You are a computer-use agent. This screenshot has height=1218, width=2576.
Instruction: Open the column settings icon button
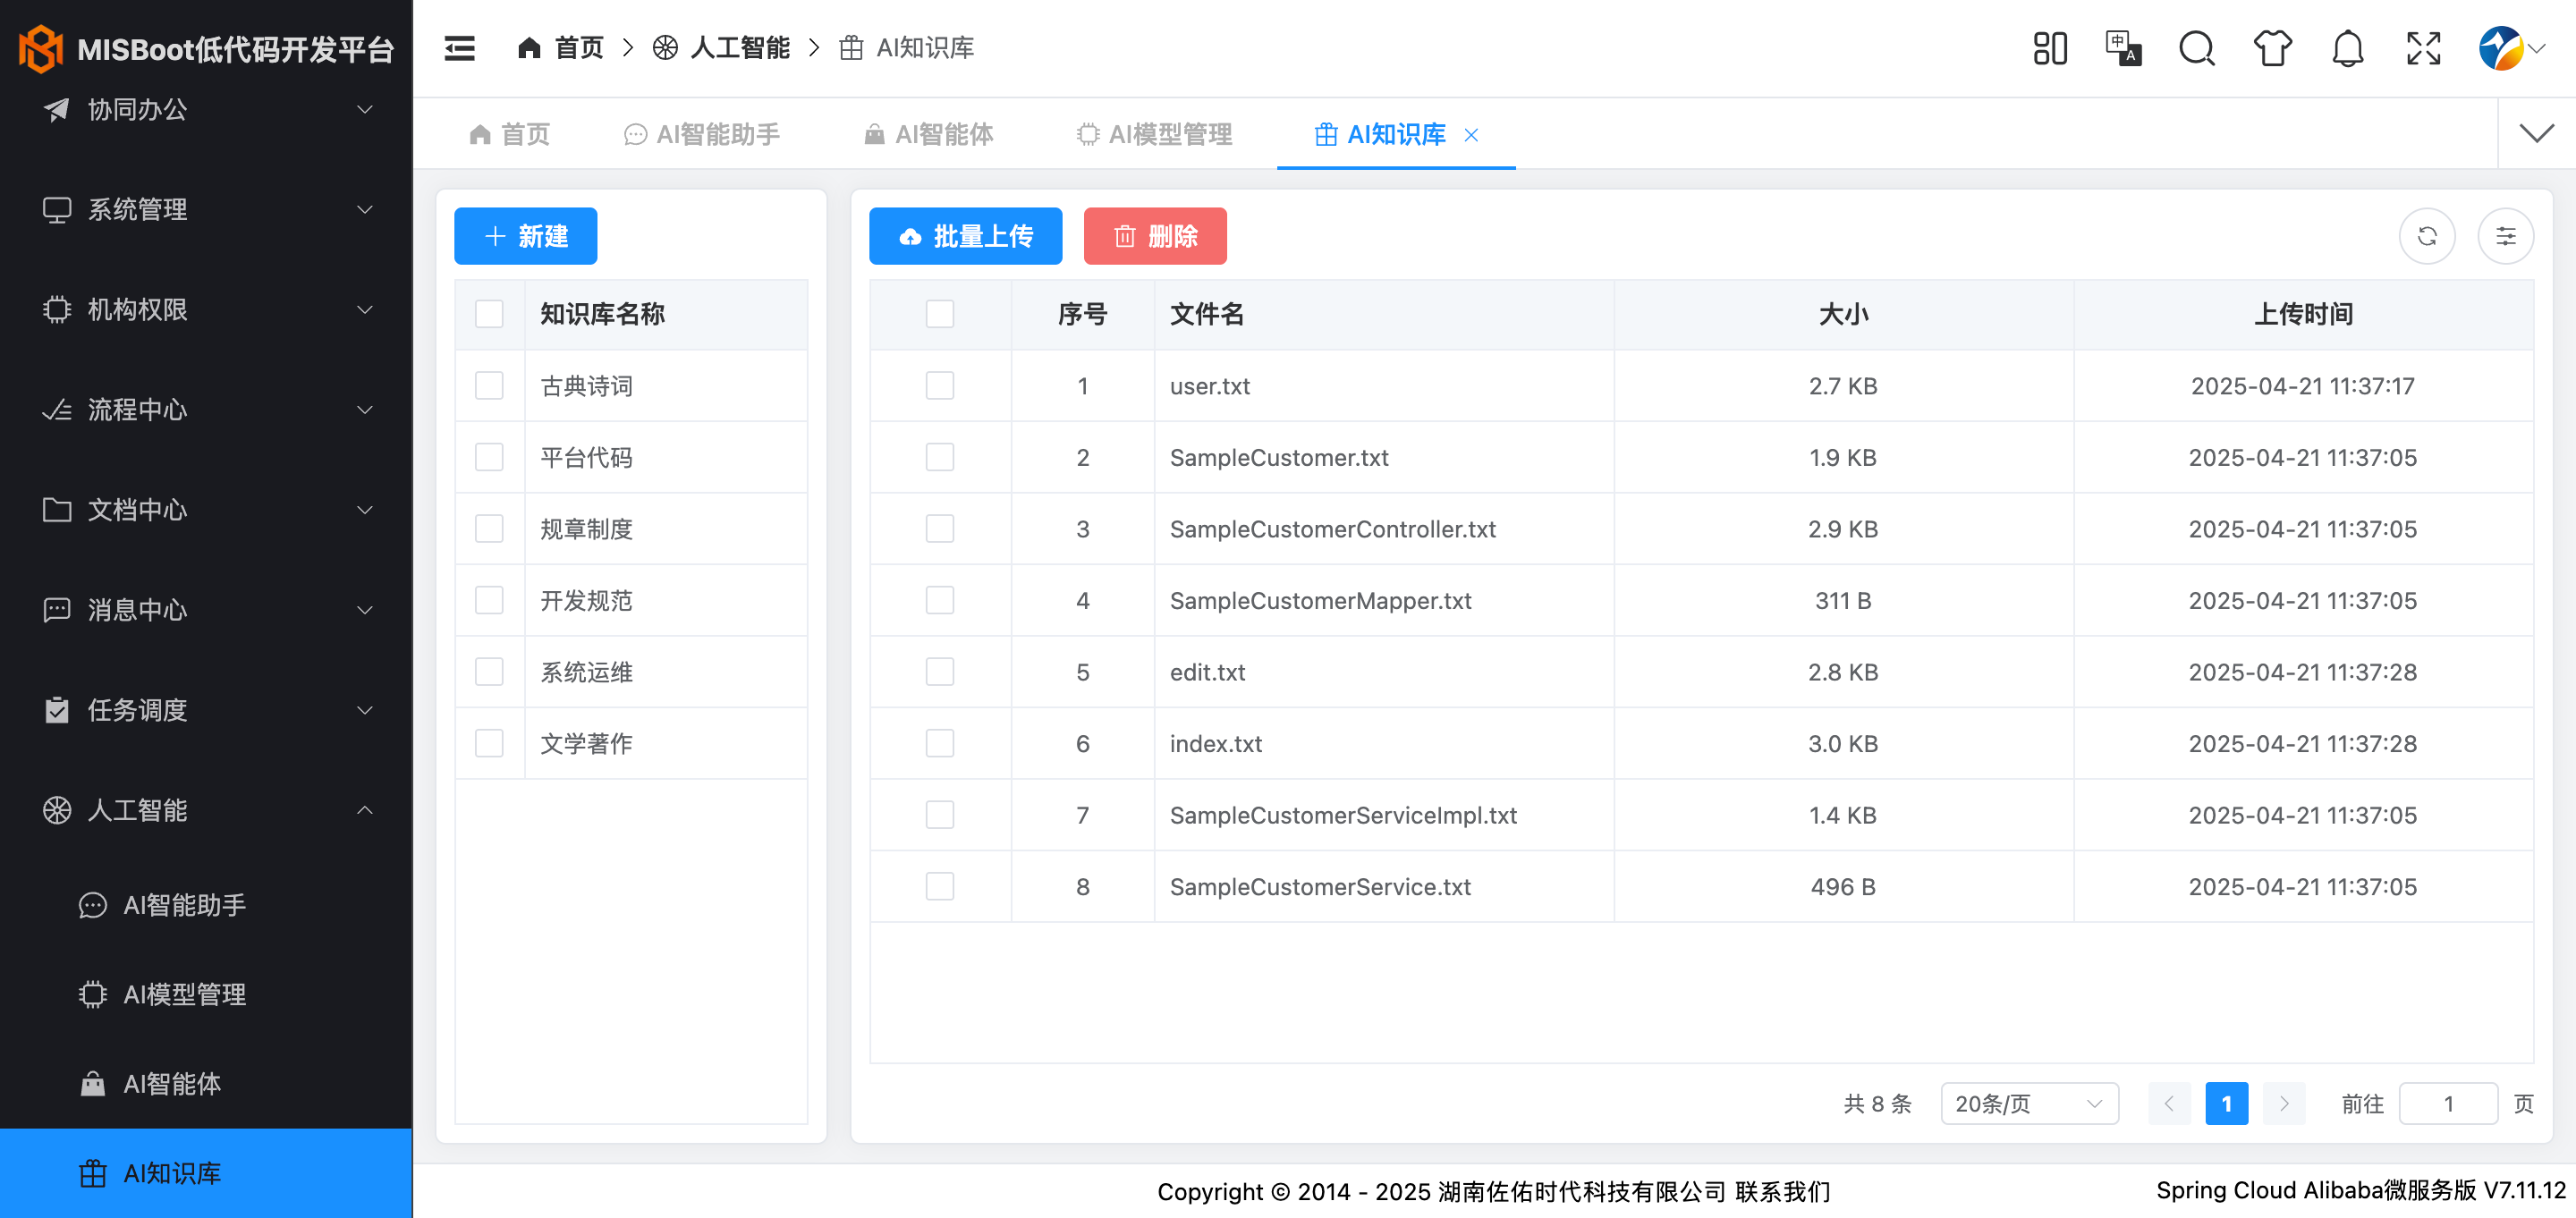point(2505,236)
